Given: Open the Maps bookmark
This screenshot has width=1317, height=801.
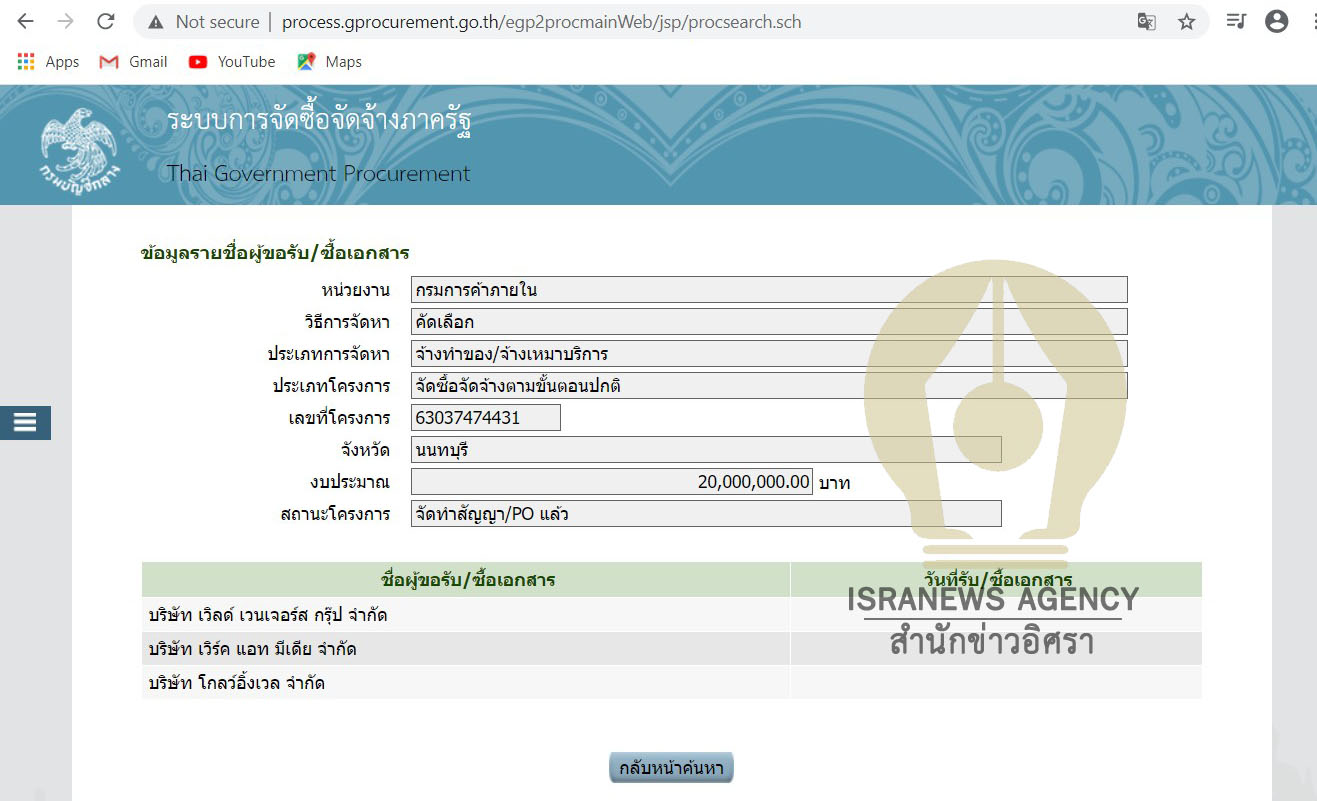Looking at the screenshot, I should (x=329, y=62).
